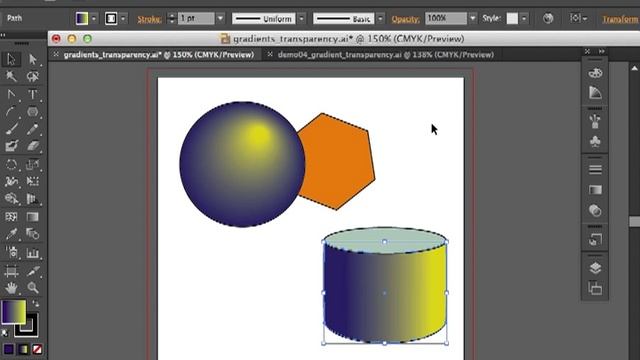Select the Rotate tool

click(x=11, y=164)
